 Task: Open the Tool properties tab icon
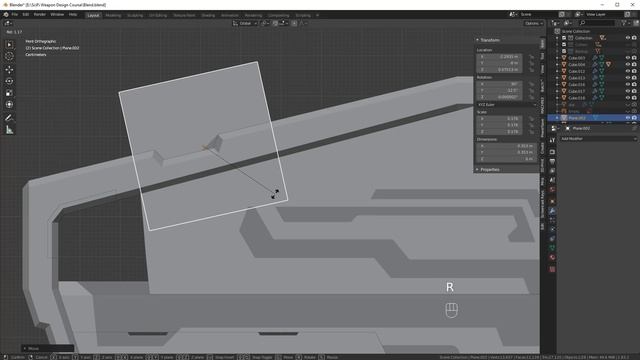point(552,140)
